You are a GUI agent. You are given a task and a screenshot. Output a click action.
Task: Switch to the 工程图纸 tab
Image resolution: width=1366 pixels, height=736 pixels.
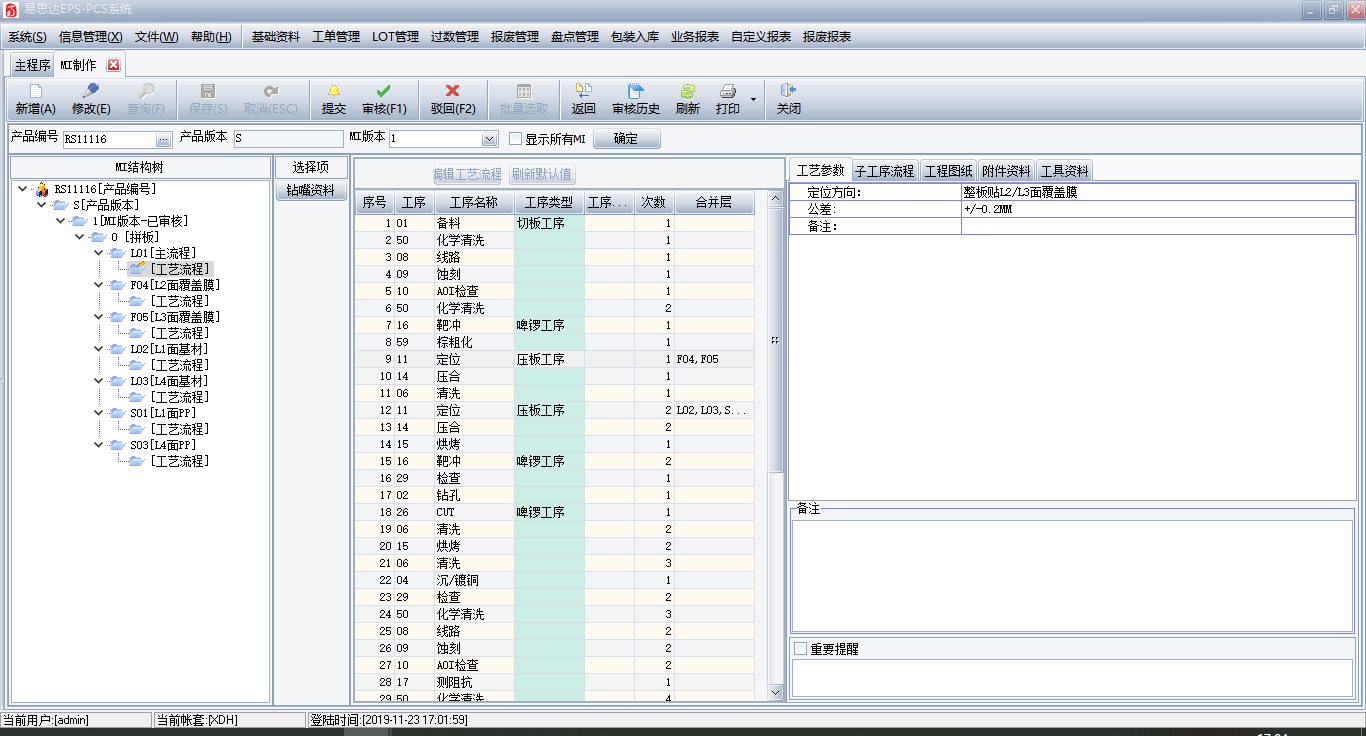click(x=946, y=170)
